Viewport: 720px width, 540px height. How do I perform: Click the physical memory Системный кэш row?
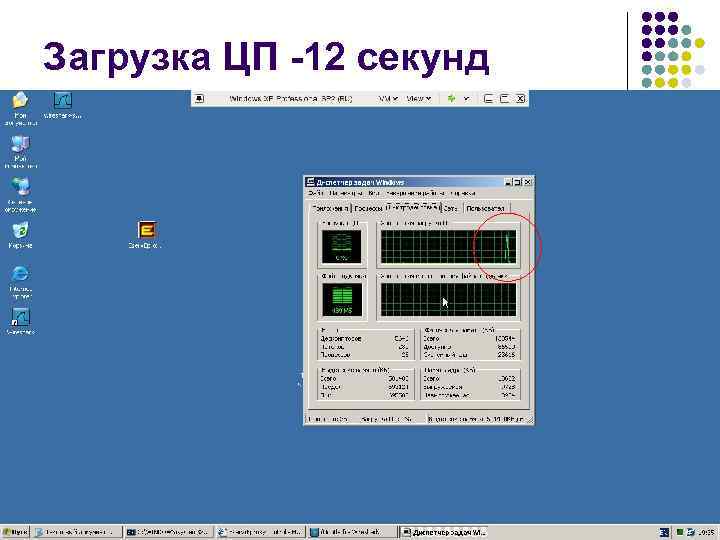470,355
